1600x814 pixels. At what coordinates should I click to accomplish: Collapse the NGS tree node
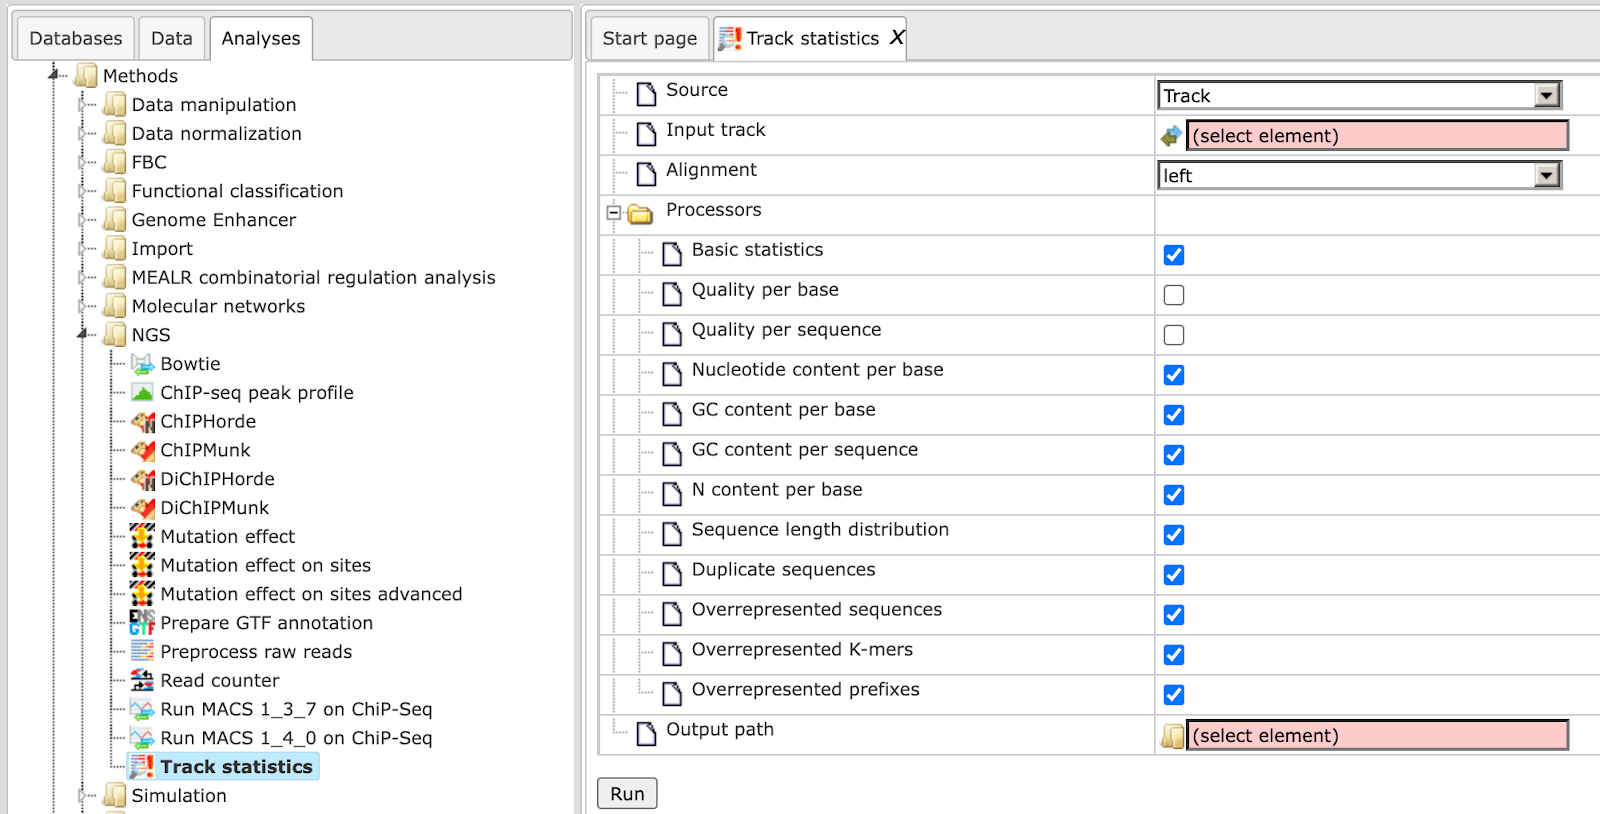coord(83,334)
